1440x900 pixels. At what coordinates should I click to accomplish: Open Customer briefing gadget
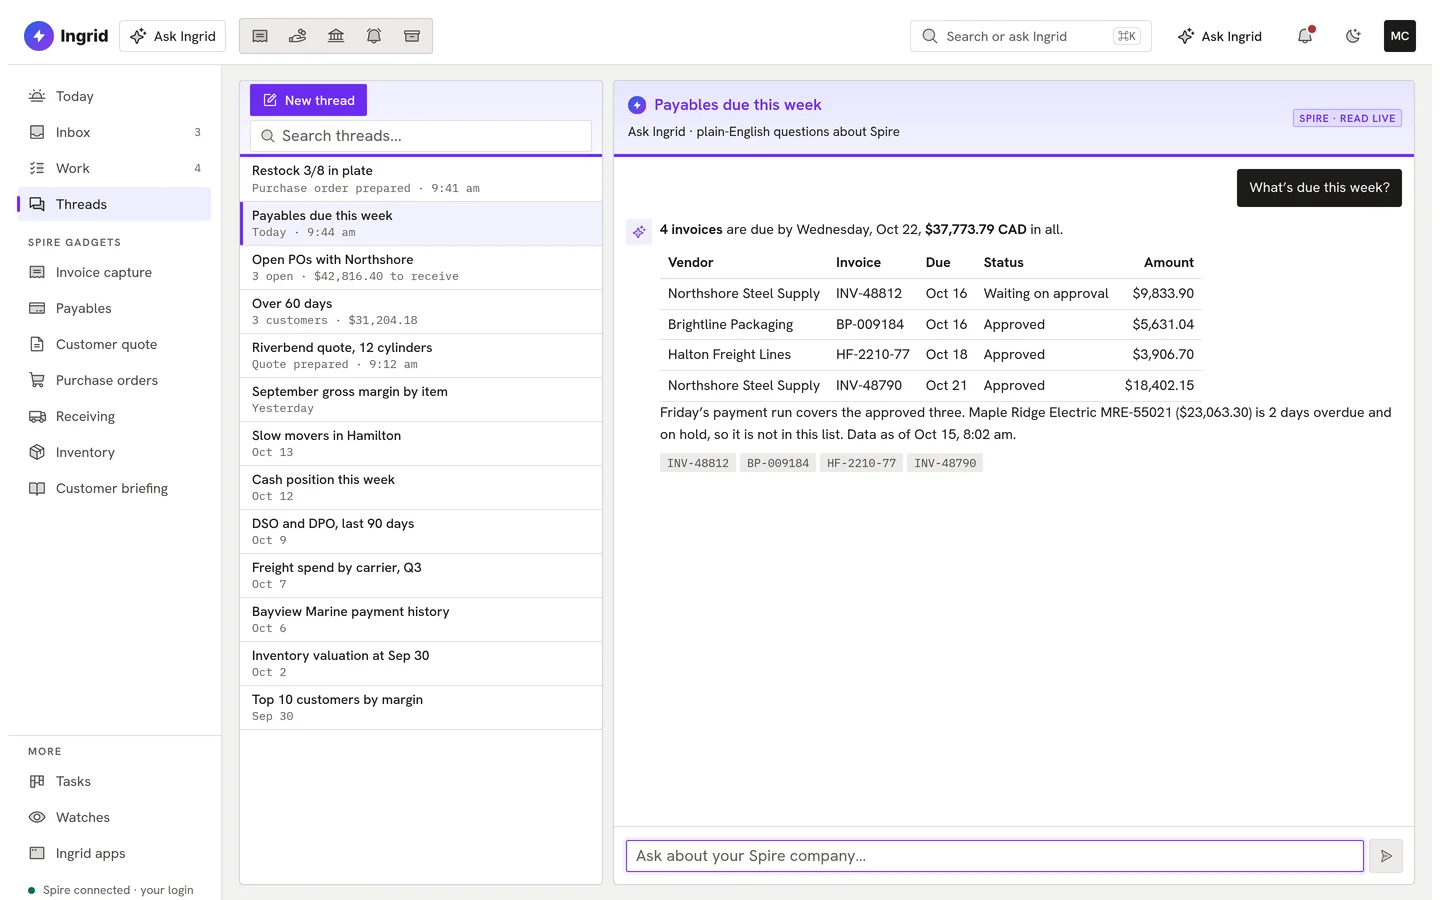(x=114, y=488)
